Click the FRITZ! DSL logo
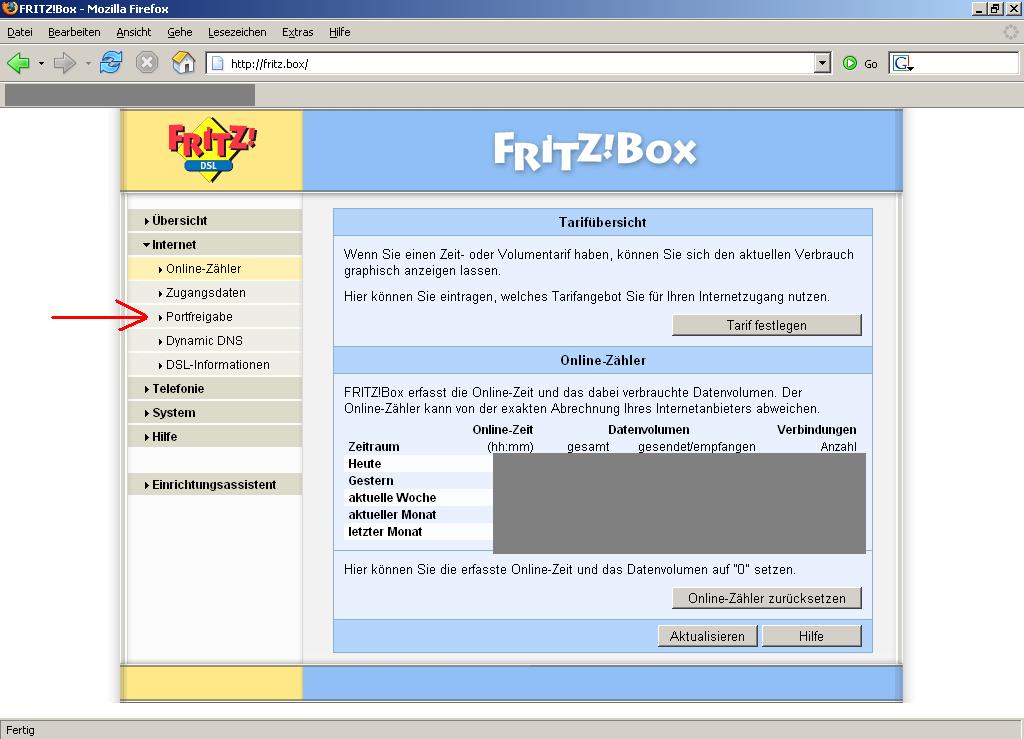Image resolution: width=1024 pixels, height=739 pixels. coord(212,150)
